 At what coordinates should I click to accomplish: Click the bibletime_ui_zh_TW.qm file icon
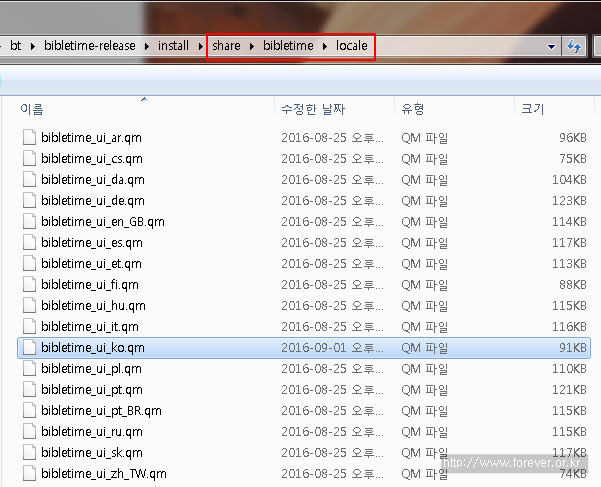coord(30,474)
